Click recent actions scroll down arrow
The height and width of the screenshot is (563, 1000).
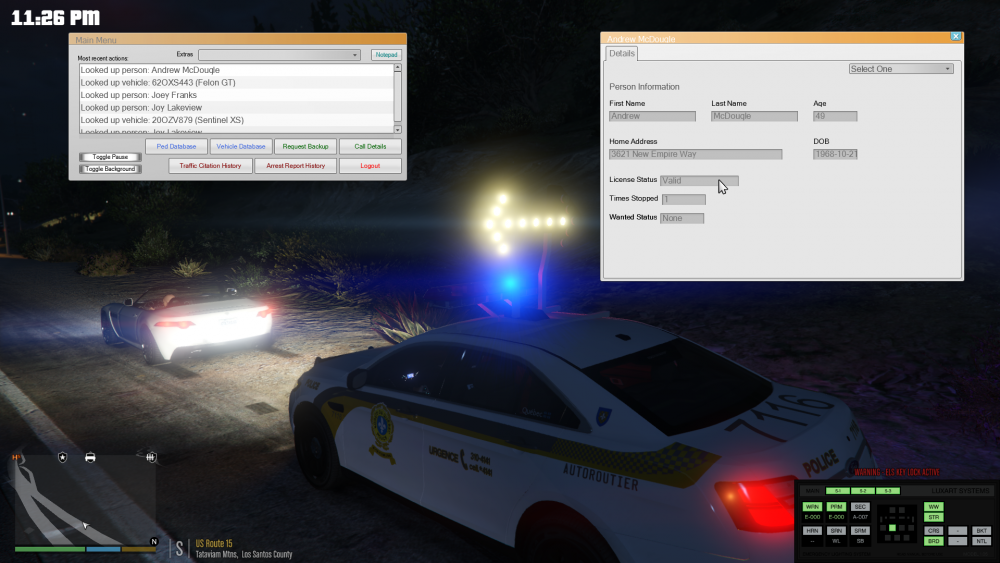click(397, 129)
